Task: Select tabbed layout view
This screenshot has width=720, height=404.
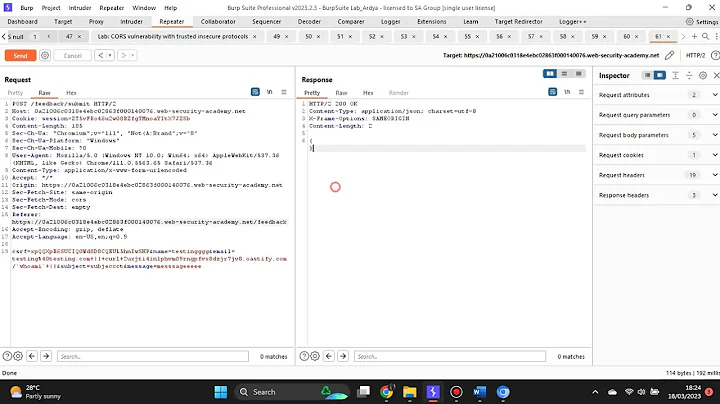Action: pyautogui.click(x=579, y=73)
